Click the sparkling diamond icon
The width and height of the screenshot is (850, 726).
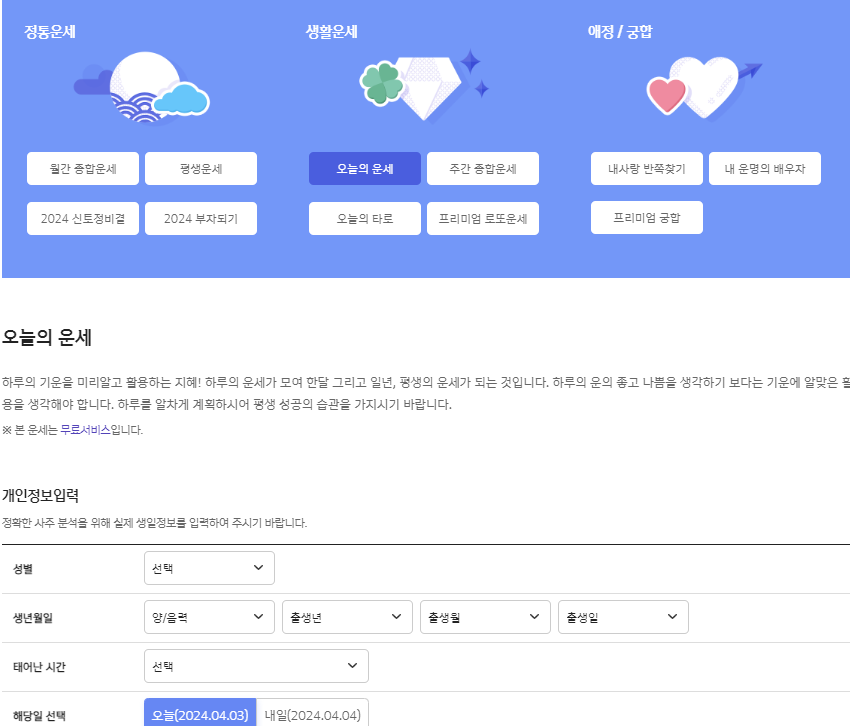(x=430, y=88)
